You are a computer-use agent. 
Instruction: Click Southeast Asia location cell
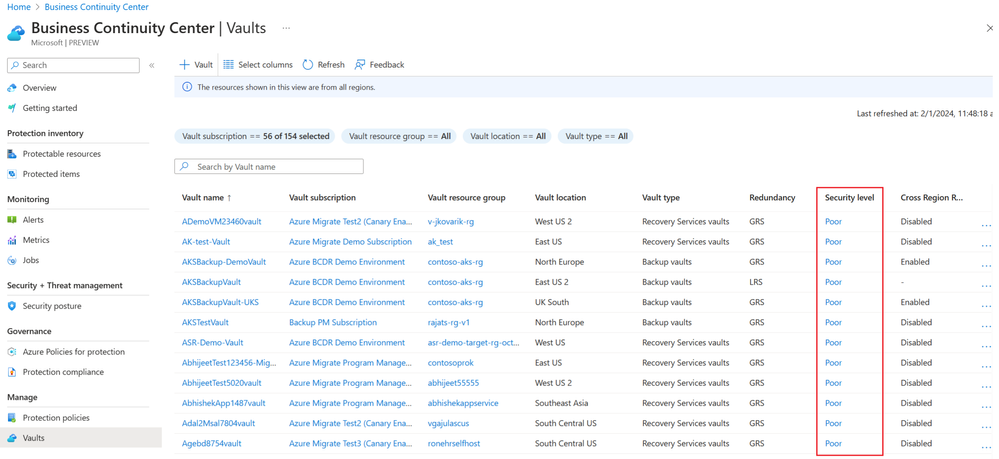coord(561,404)
